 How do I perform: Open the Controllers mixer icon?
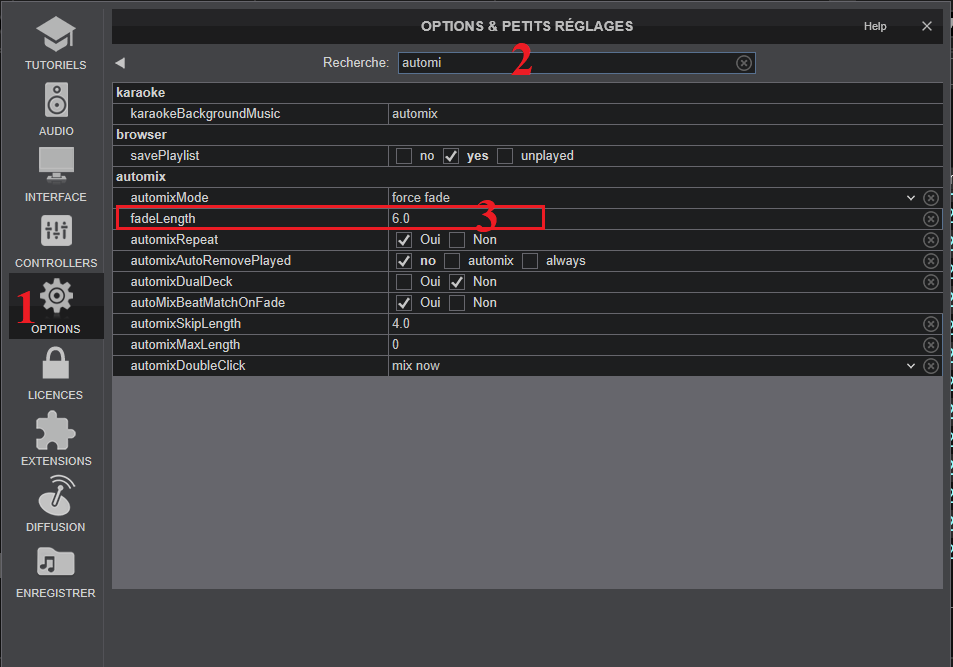pos(56,232)
